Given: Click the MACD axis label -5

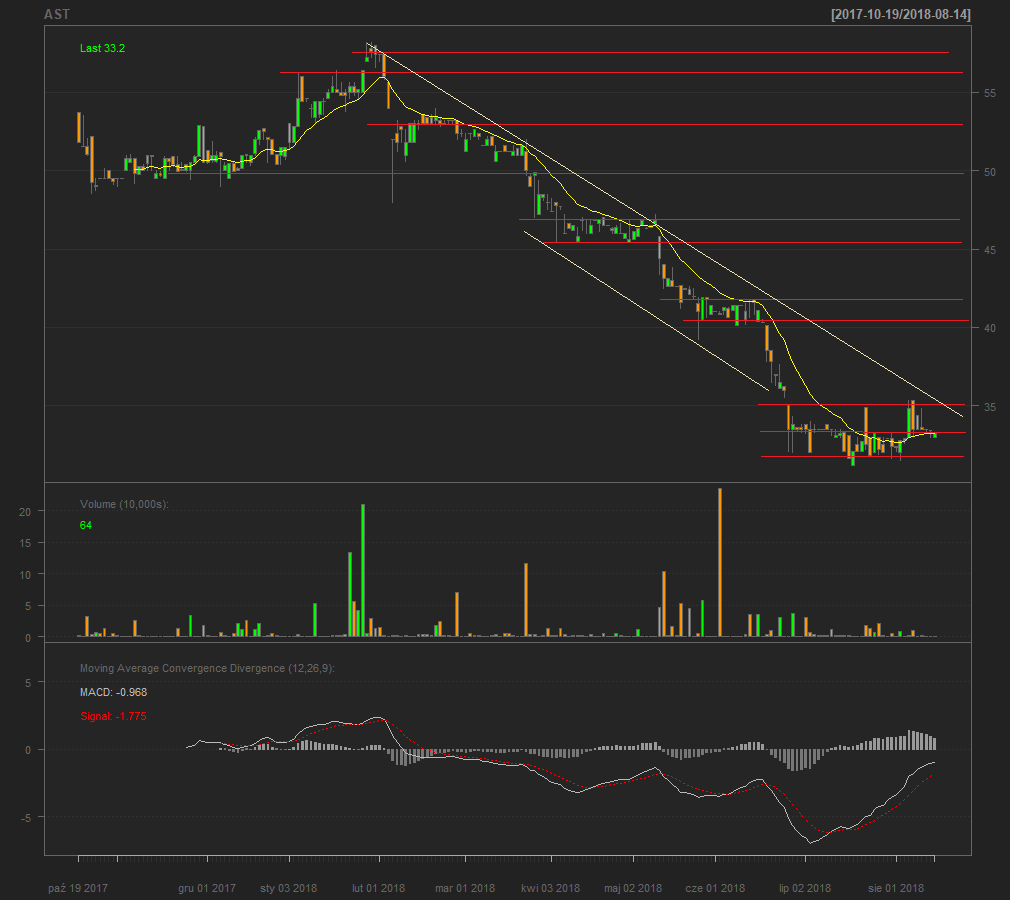Looking at the screenshot, I should (x=26, y=818).
